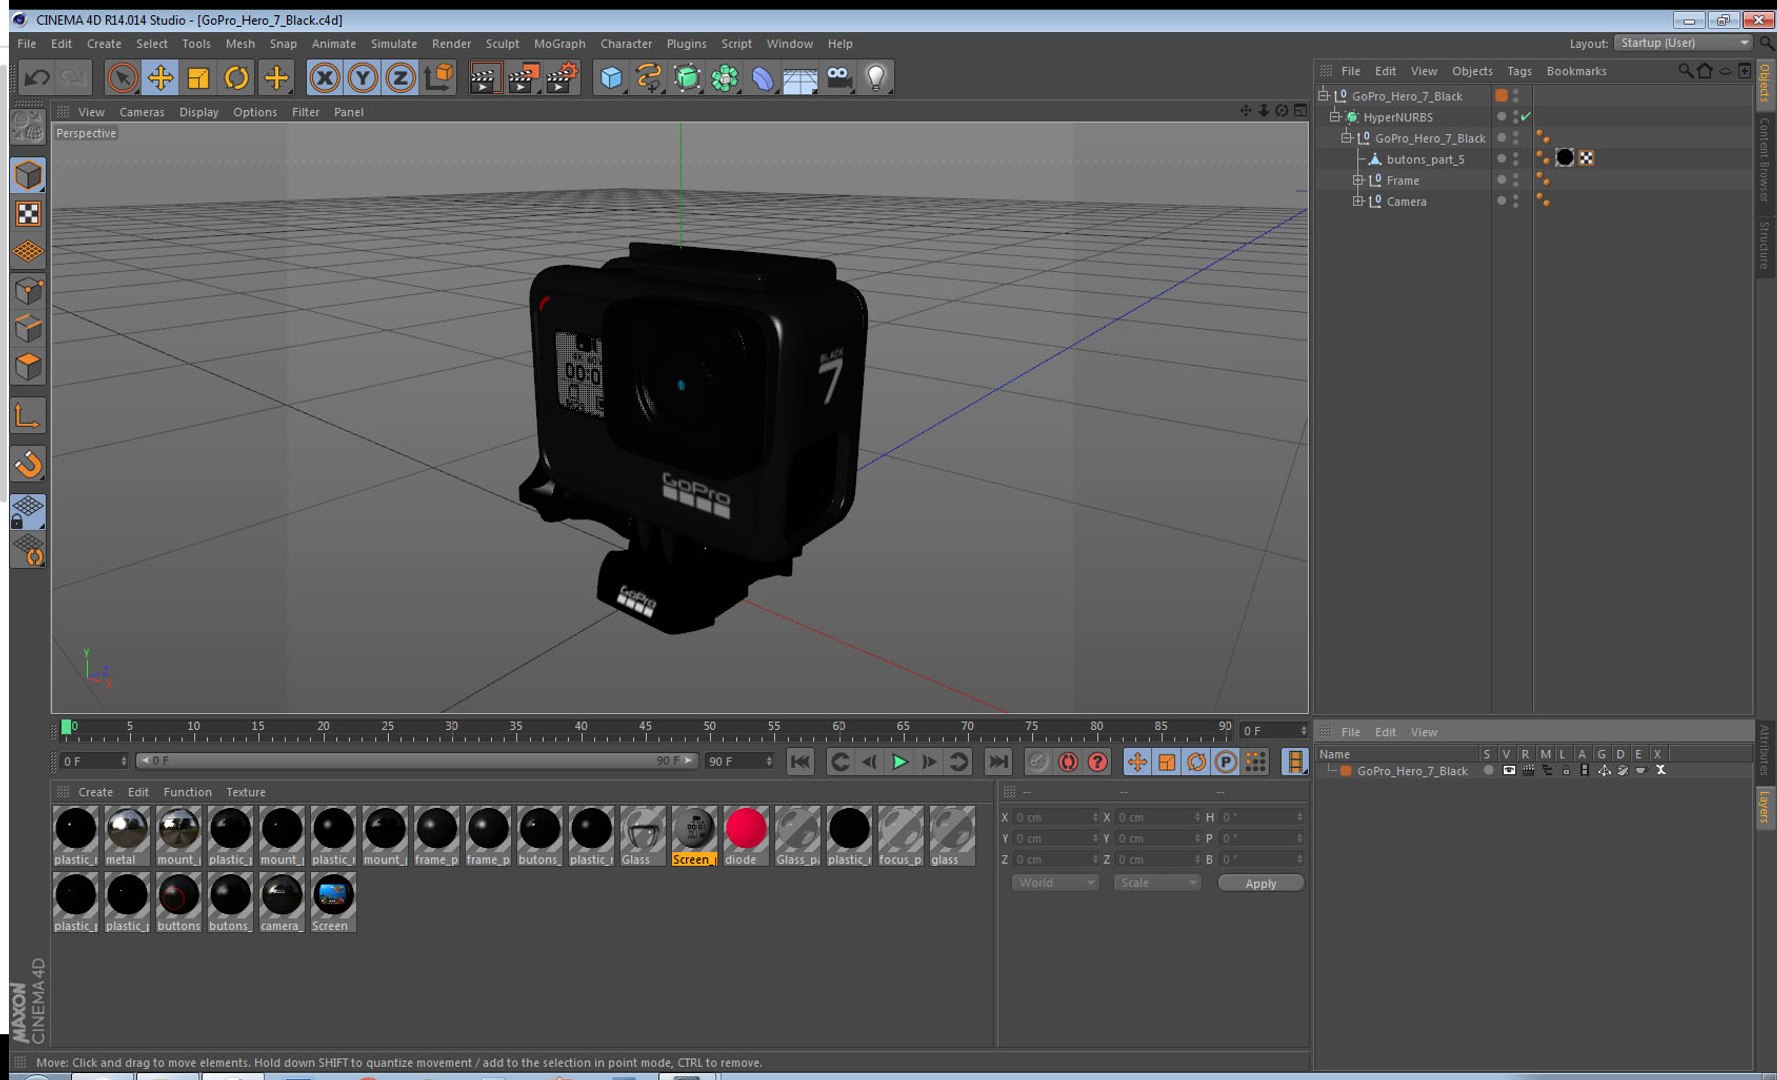Open the Scale dropdown in the coordinates panel
The width and height of the screenshot is (1777, 1080).
pyautogui.click(x=1157, y=883)
